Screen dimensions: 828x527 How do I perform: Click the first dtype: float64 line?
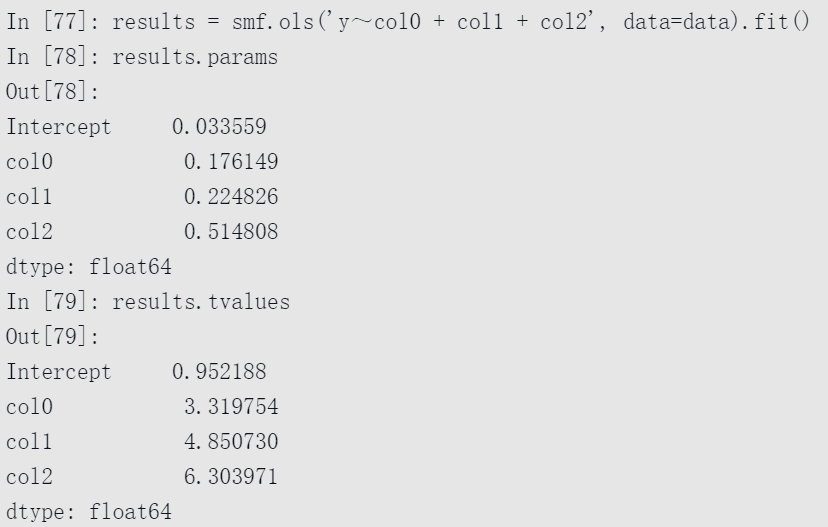tap(89, 267)
